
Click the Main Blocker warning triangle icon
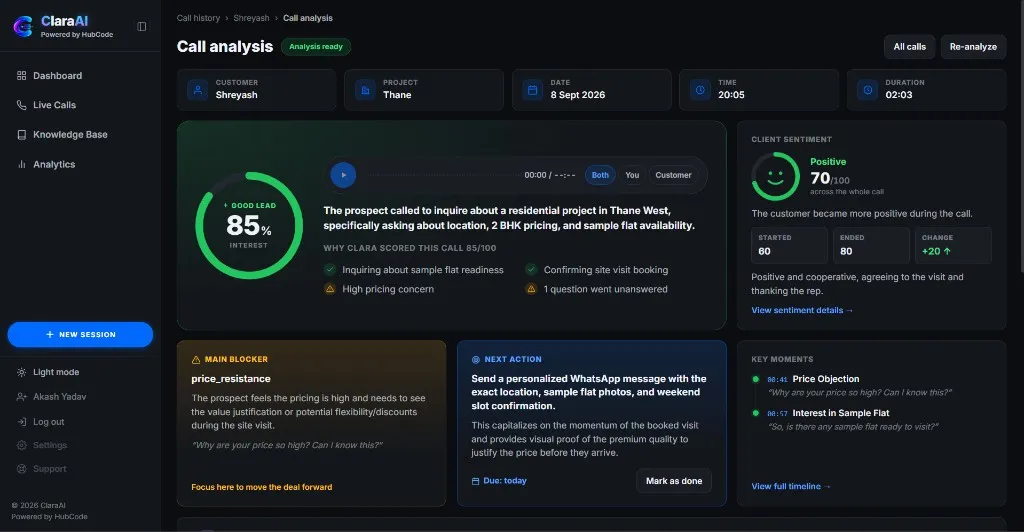click(196, 360)
